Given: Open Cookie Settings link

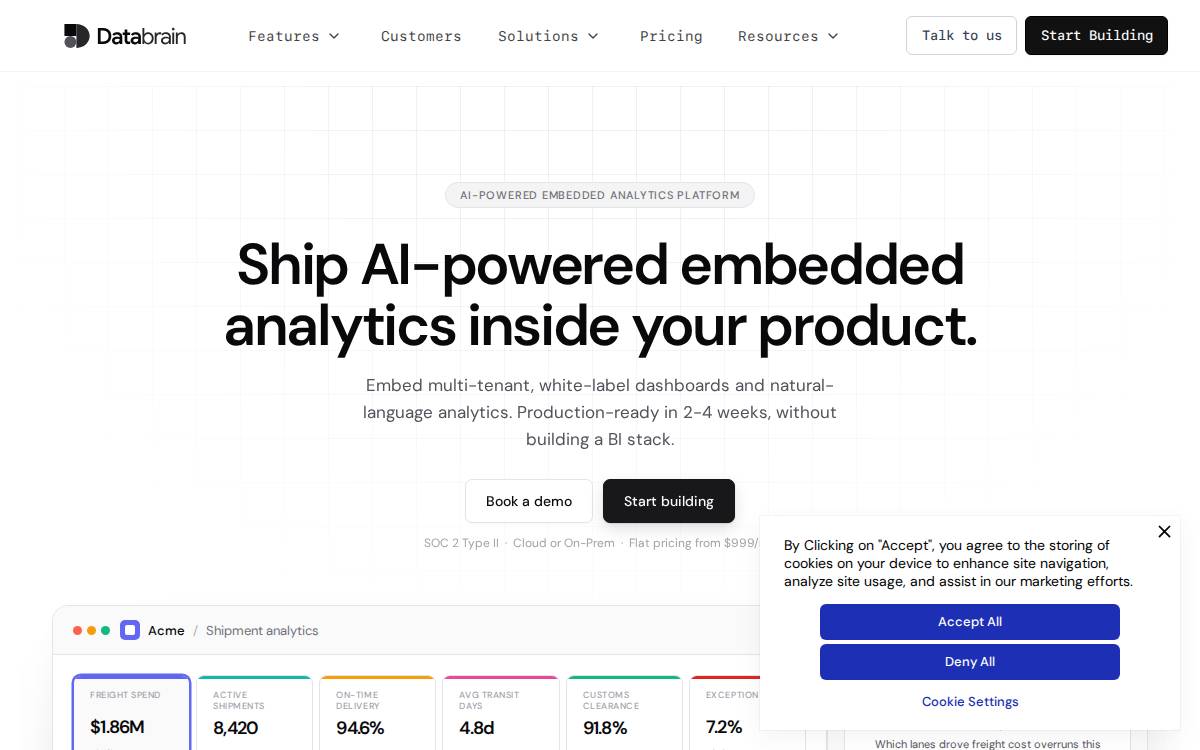Looking at the screenshot, I should click(970, 702).
